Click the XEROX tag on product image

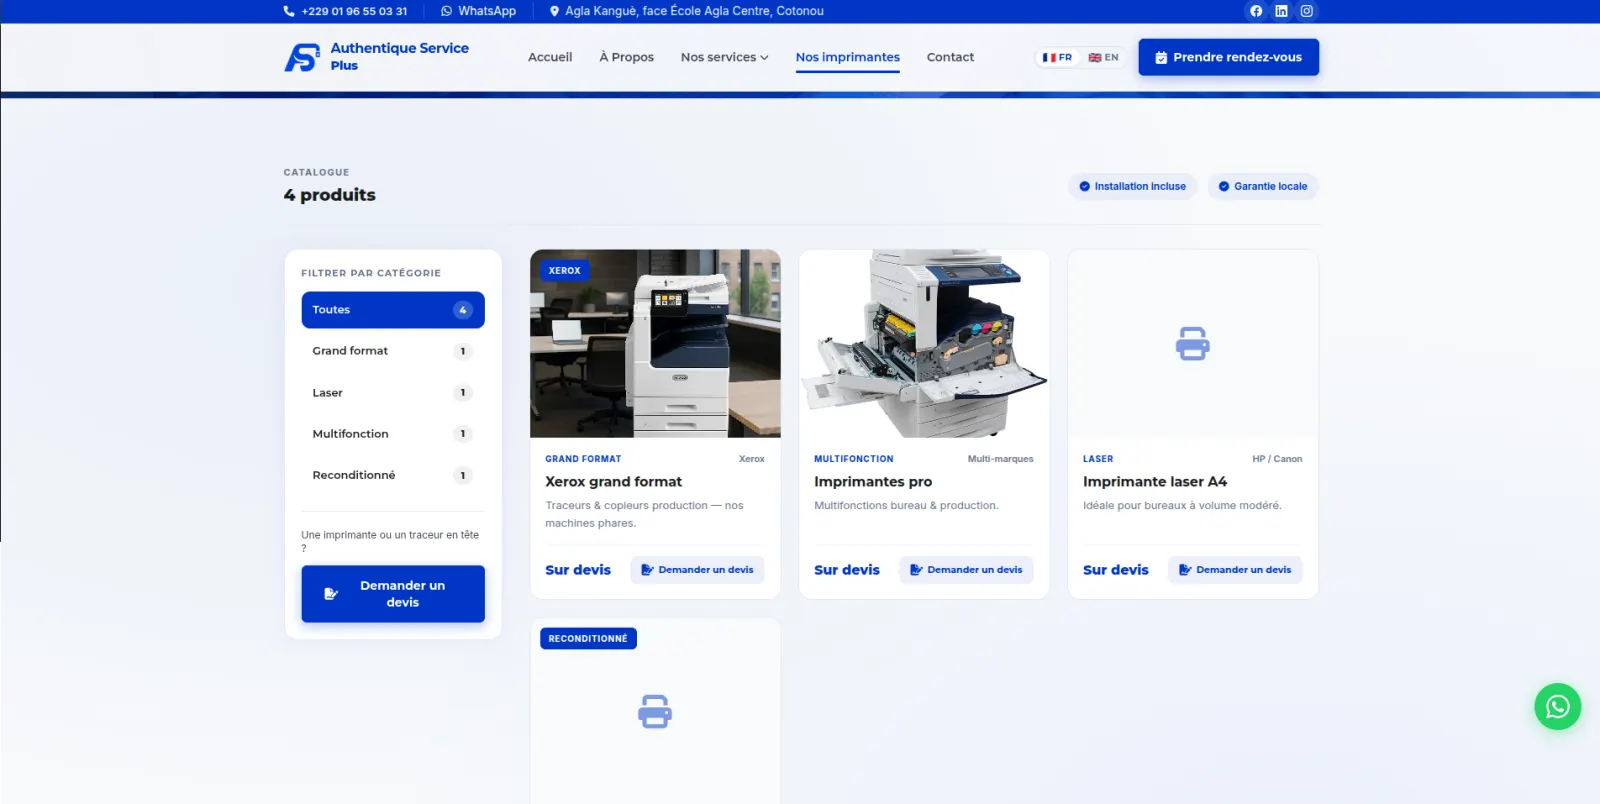click(564, 271)
